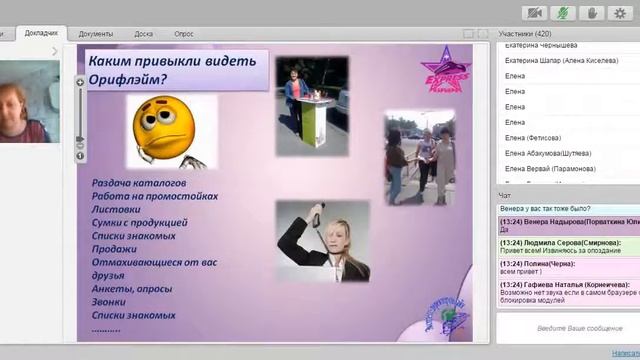Click the slide title 'Каким привыкли видеть Орифлэйм?'
640x360 pixels.
coord(176,70)
